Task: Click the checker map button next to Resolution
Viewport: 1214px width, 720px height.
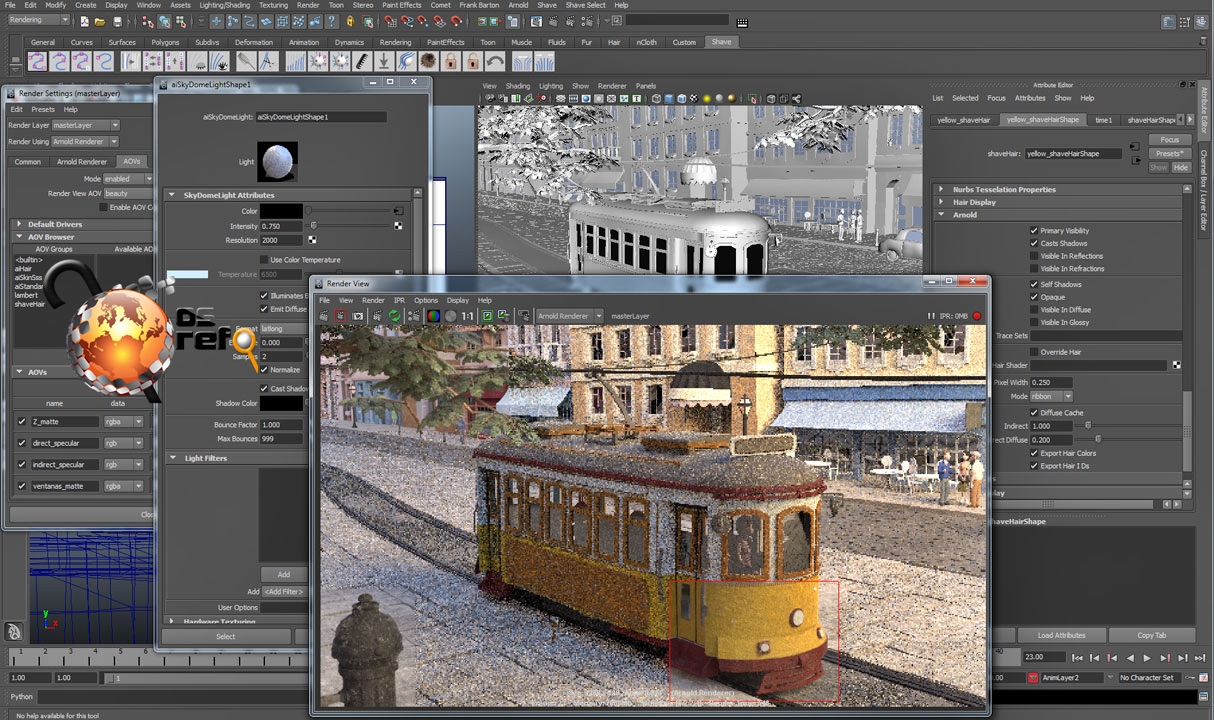Action: 313,240
